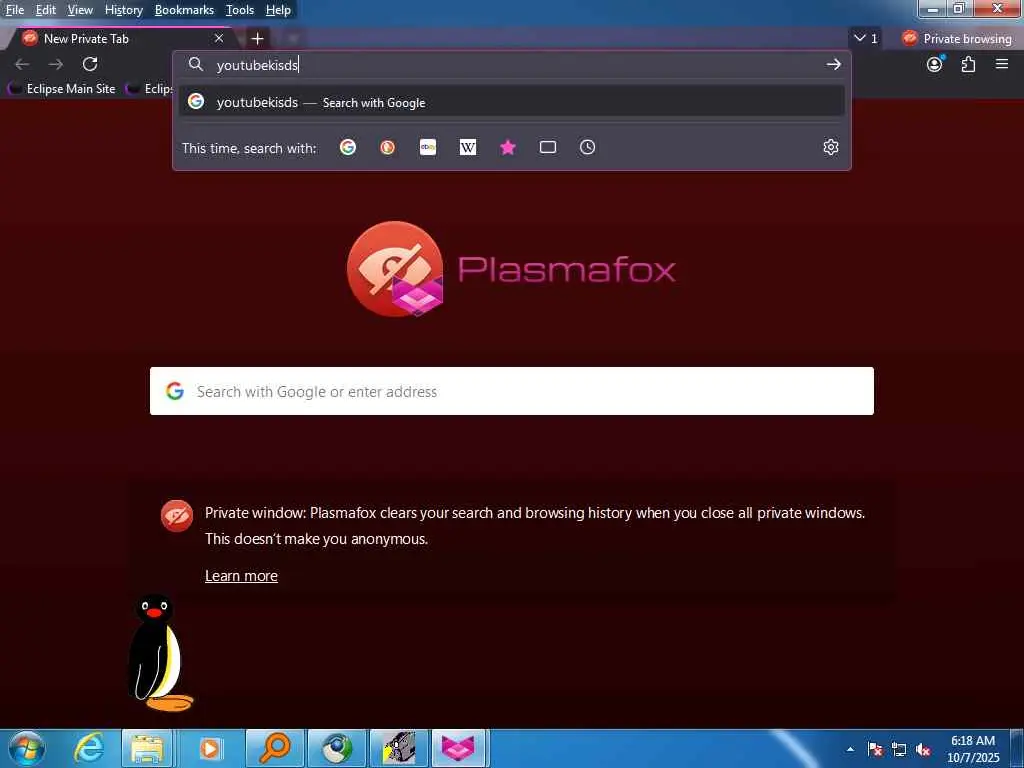Click the go arrow in address bar
1024x768 pixels.
tap(833, 64)
